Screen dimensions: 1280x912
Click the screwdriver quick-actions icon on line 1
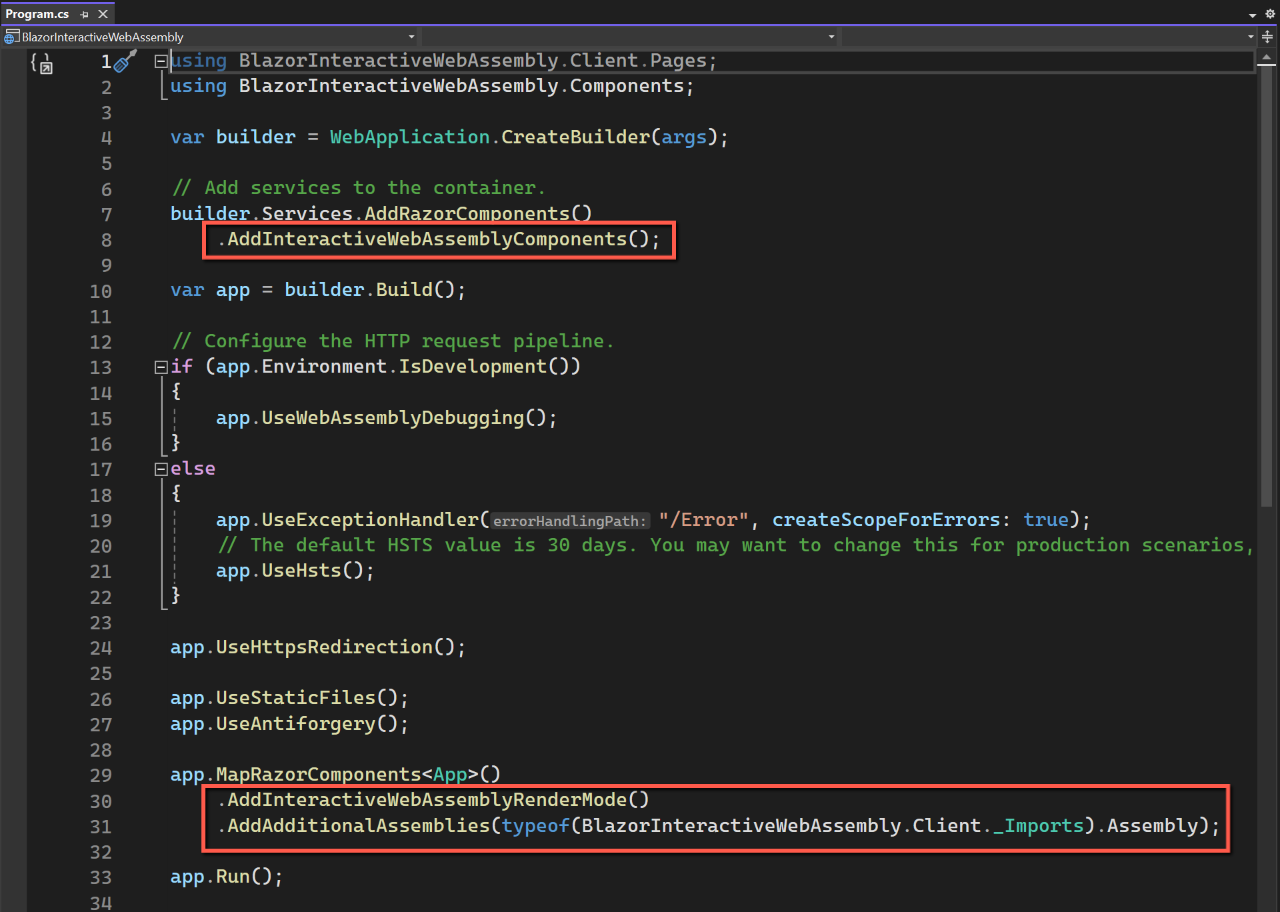click(123, 59)
